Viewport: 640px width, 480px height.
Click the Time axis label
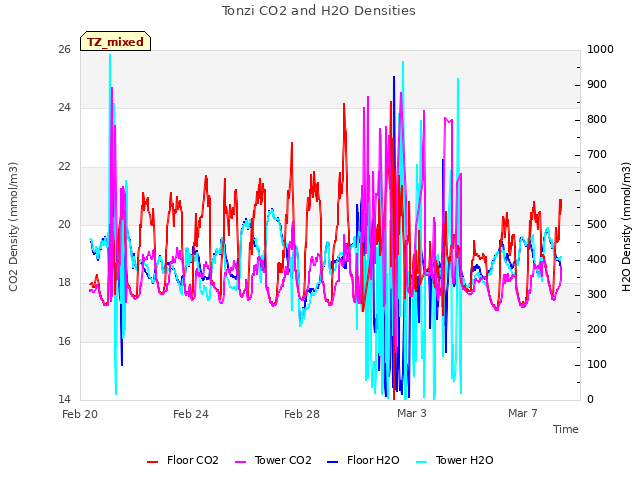tap(566, 429)
